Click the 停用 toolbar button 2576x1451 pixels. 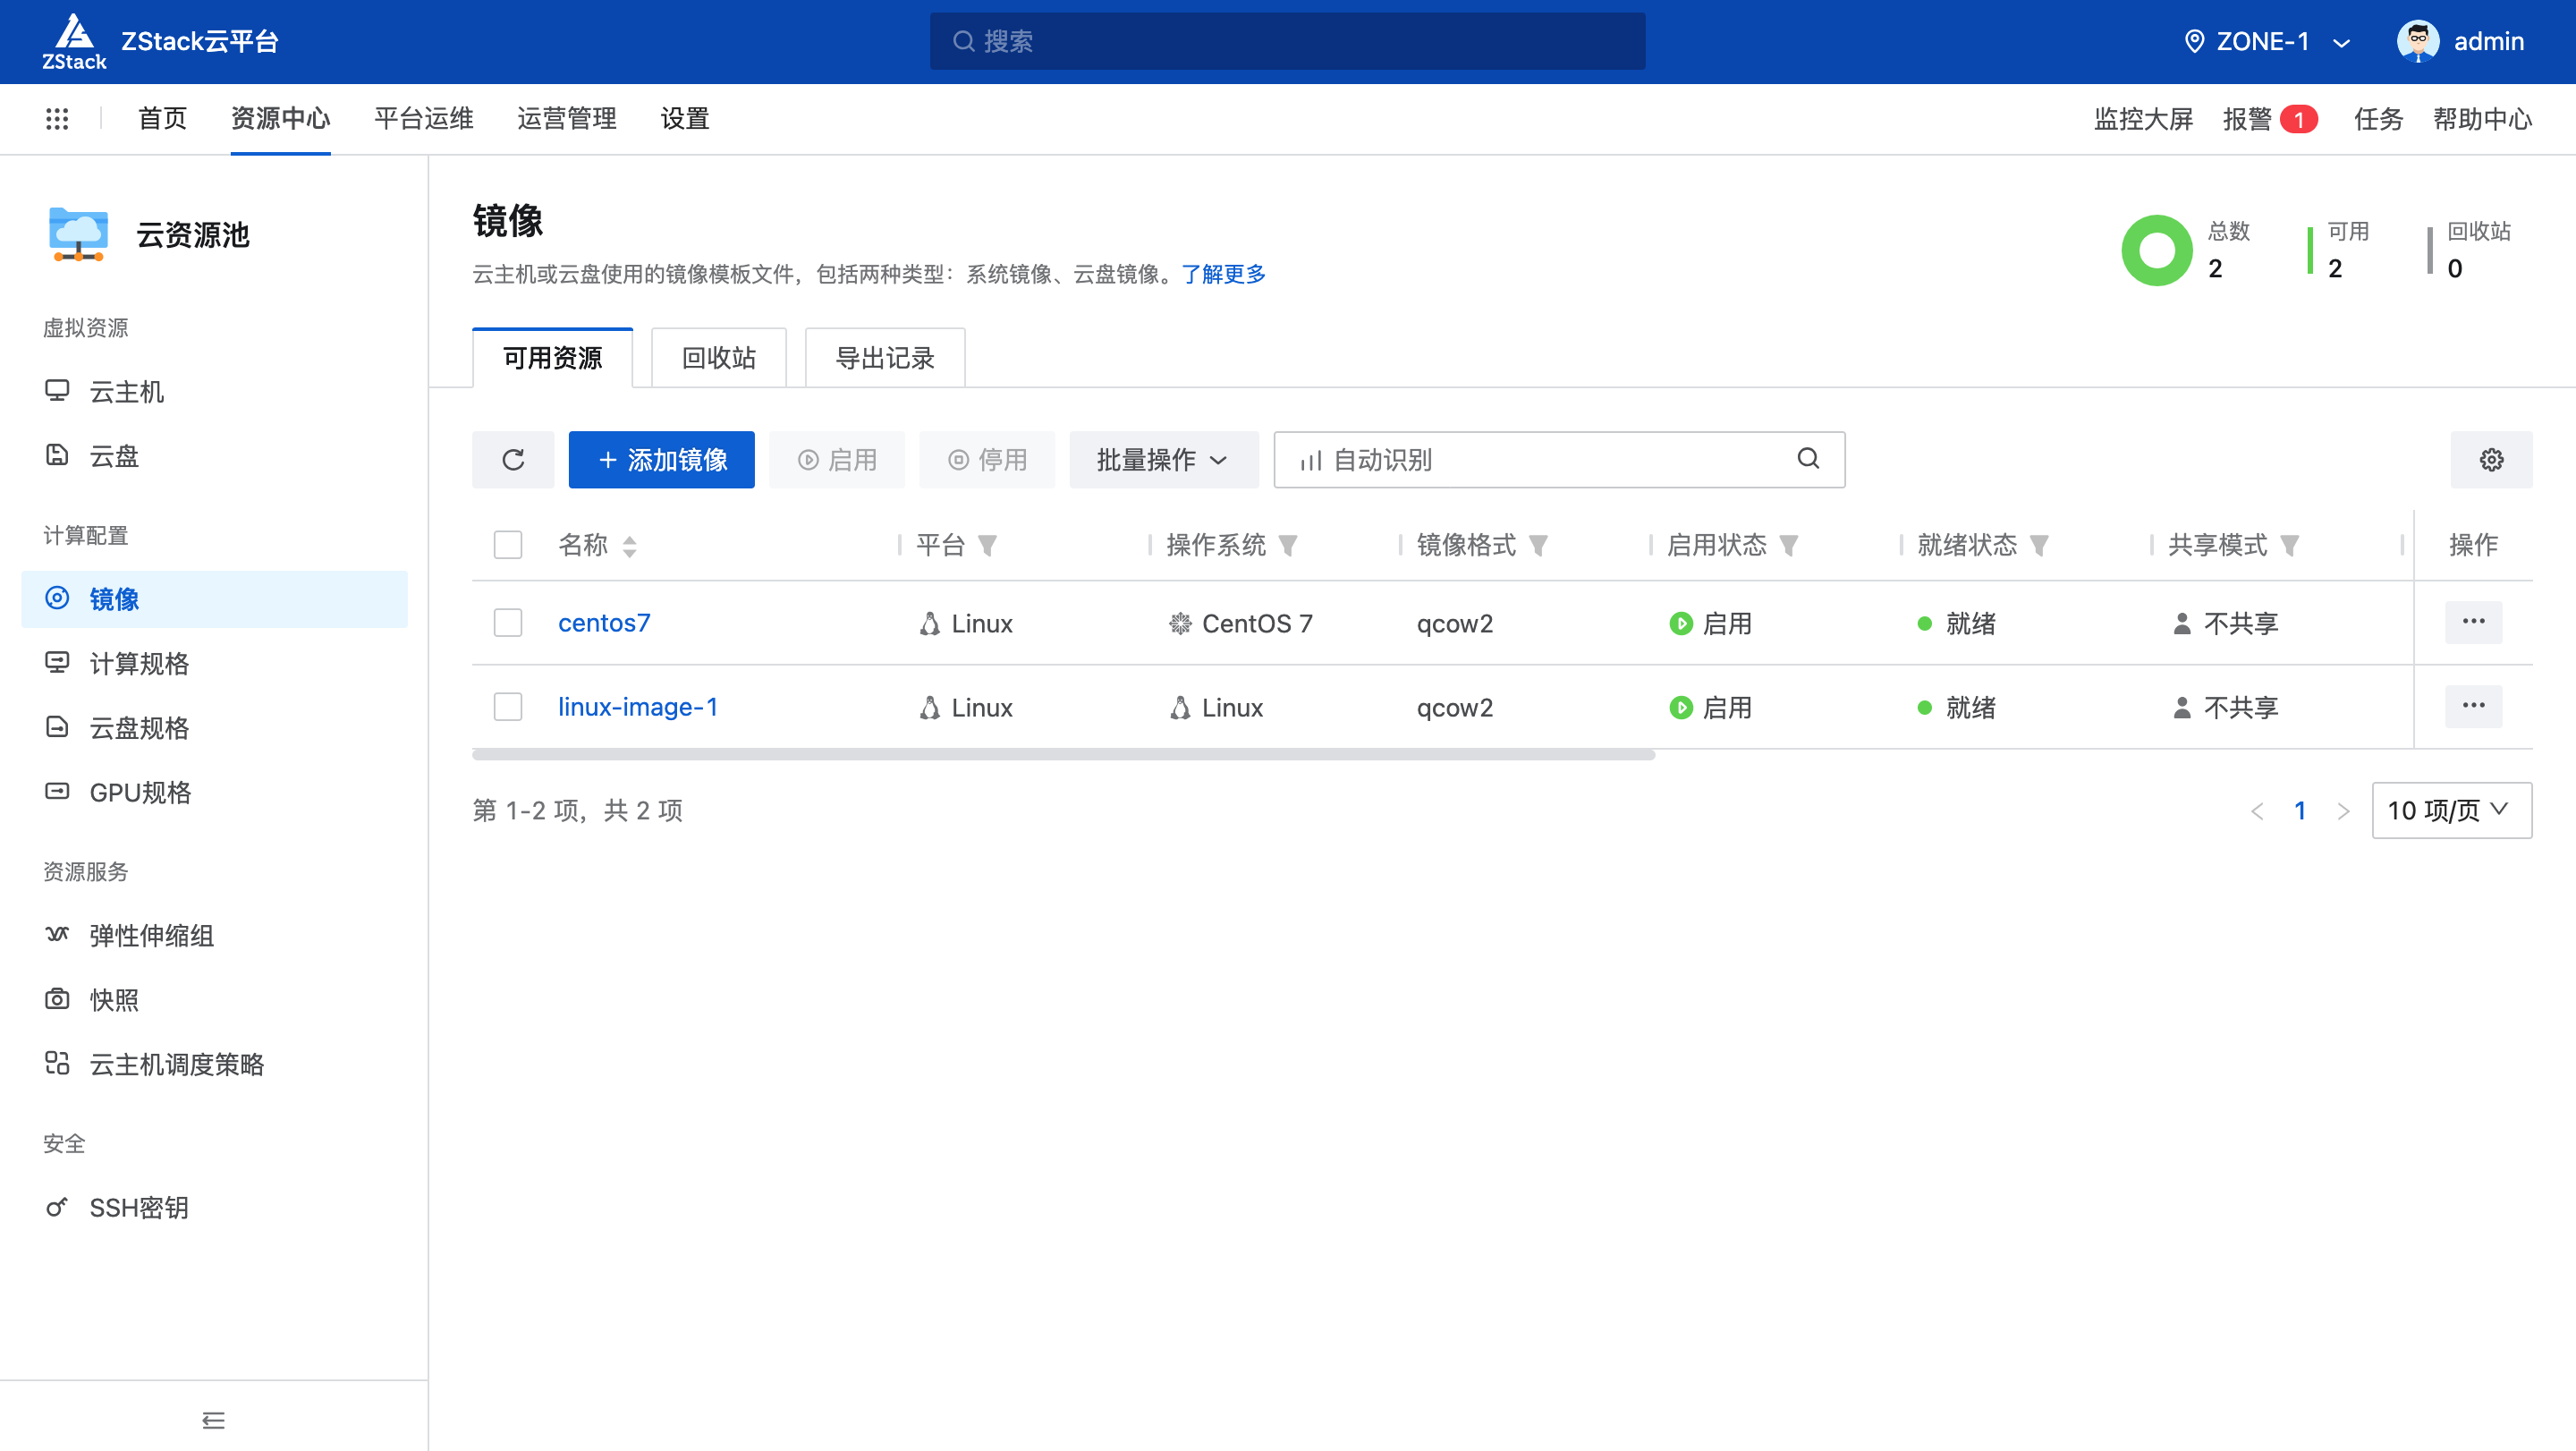pos(987,460)
